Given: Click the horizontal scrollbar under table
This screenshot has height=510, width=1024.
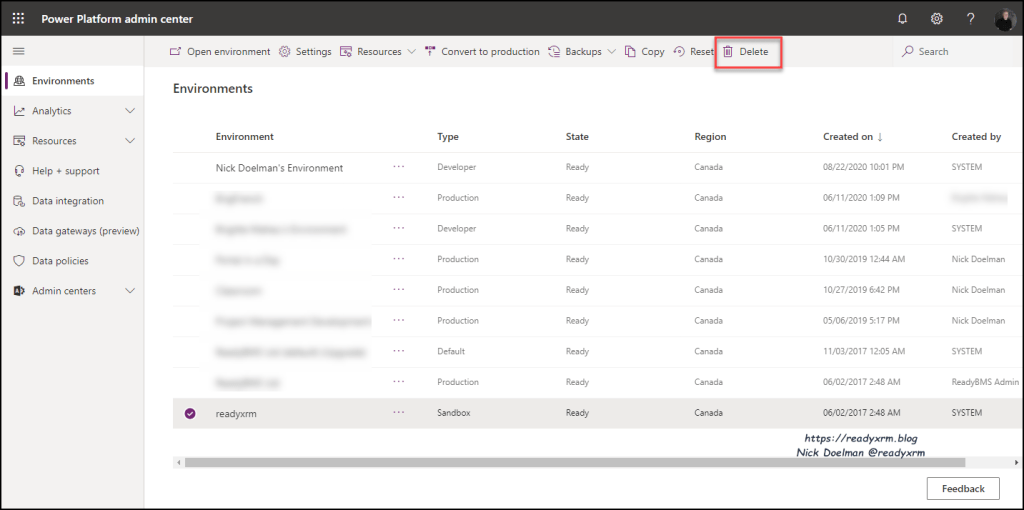Looking at the screenshot, I should pyautogui.click(x=574, y=462).
